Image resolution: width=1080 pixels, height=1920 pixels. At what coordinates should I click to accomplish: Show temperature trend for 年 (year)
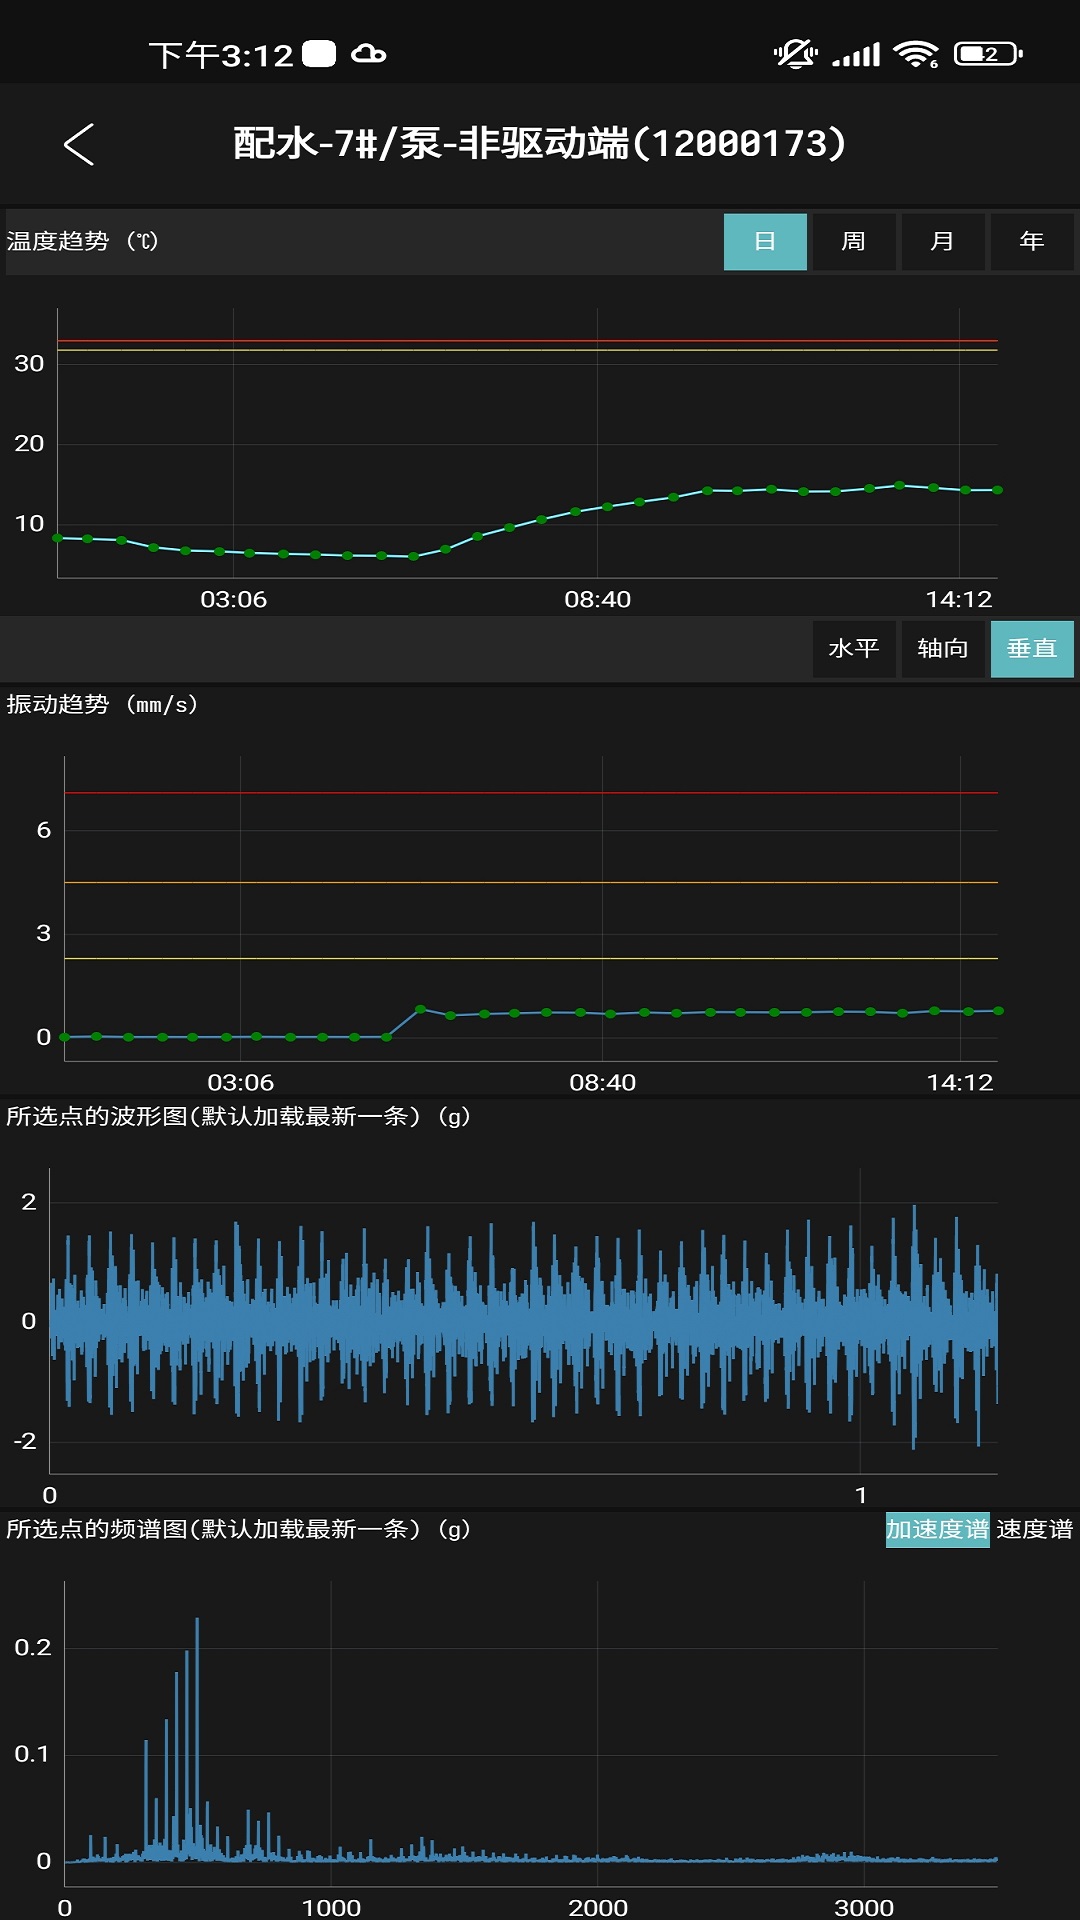point(1031,242)
